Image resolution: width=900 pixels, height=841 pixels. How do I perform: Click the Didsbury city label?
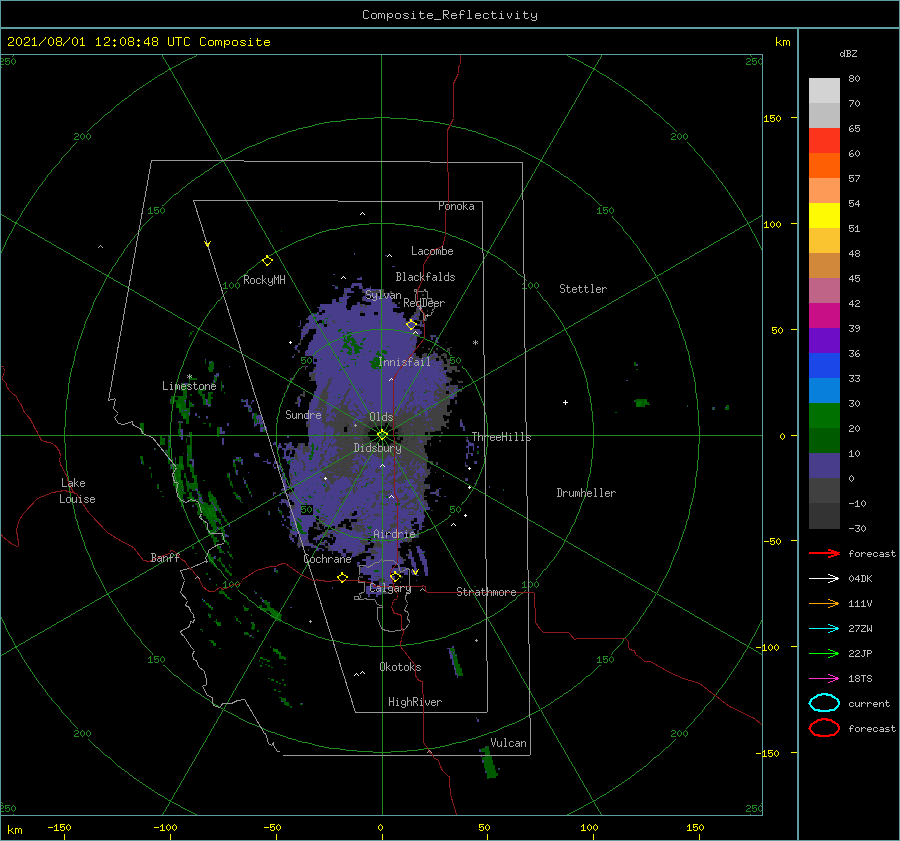(x=377, y=448)
